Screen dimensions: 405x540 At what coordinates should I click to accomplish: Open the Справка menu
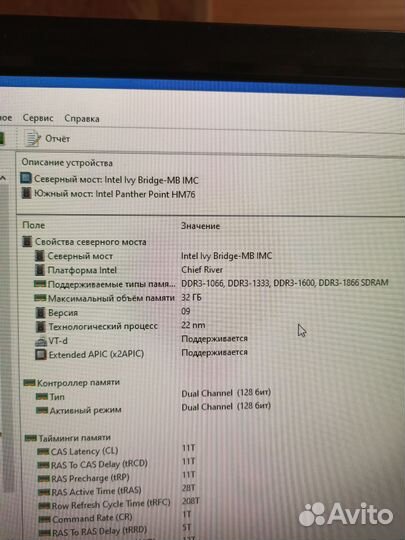point(82,118)
